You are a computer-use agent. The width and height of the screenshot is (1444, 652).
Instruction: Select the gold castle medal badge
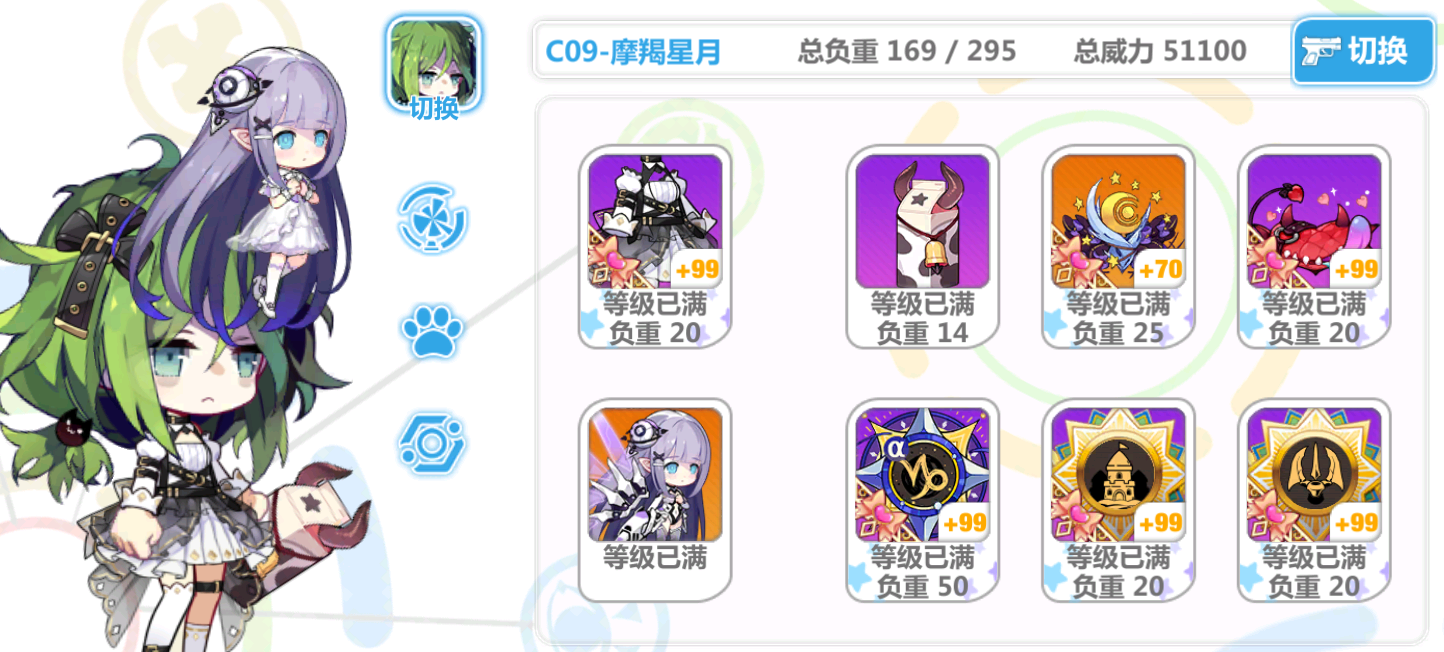(1118, 500)
